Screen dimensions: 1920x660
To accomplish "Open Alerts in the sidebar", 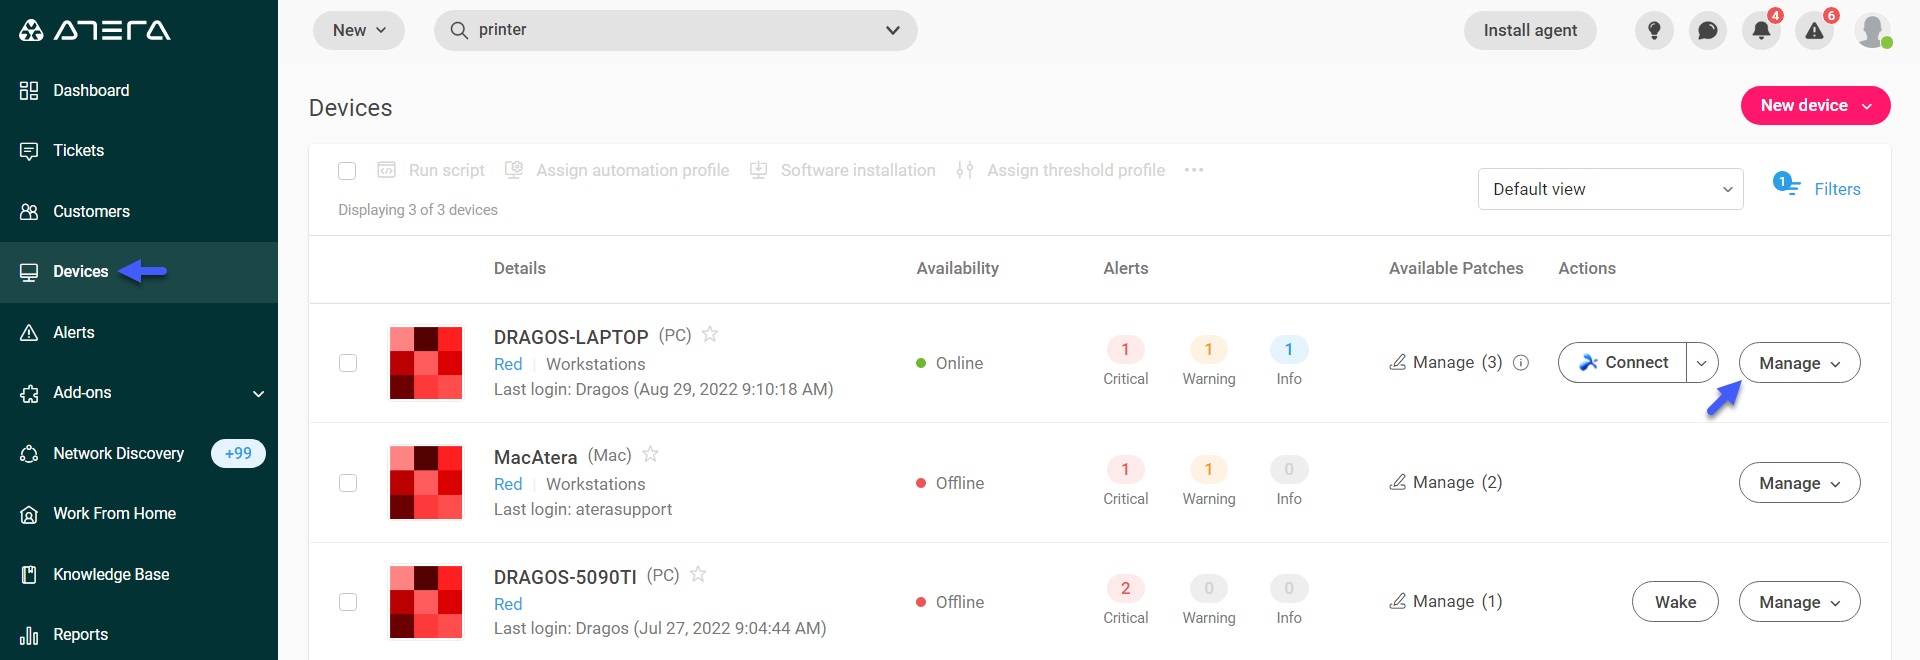I will (x=139, y=333).
